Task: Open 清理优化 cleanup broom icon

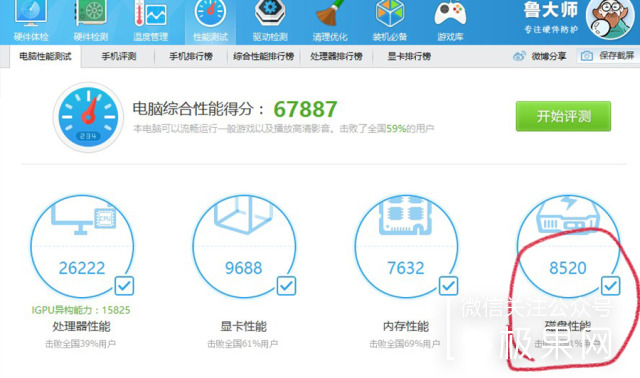Action: click(x=330, y=21)
